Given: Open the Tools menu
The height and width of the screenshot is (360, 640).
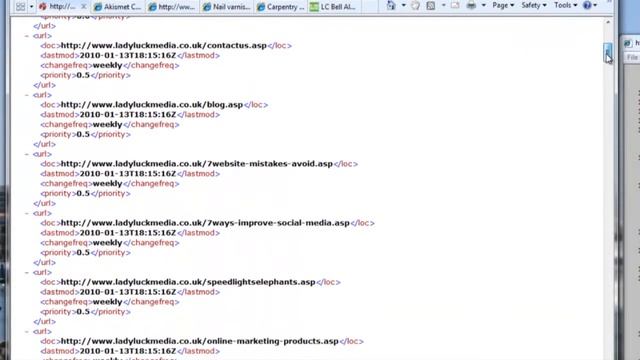Looking at the screenshot, I should [565, 5].
